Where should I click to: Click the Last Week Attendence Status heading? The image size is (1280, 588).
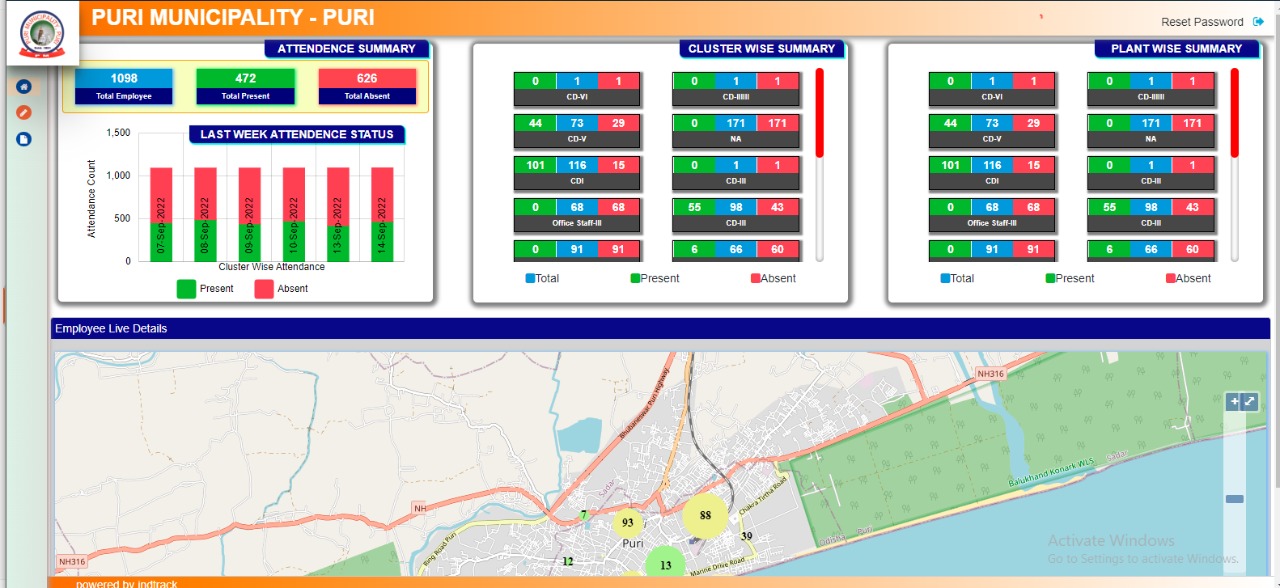pos(297,134)
